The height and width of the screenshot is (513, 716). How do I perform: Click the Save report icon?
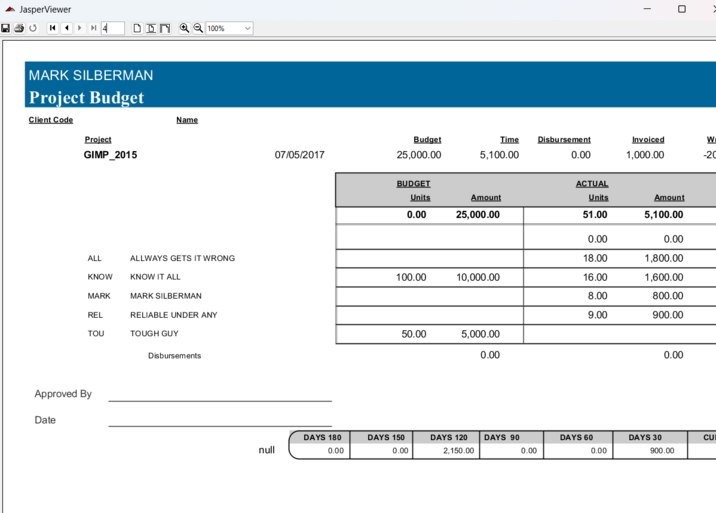click(x=6, y=28)
